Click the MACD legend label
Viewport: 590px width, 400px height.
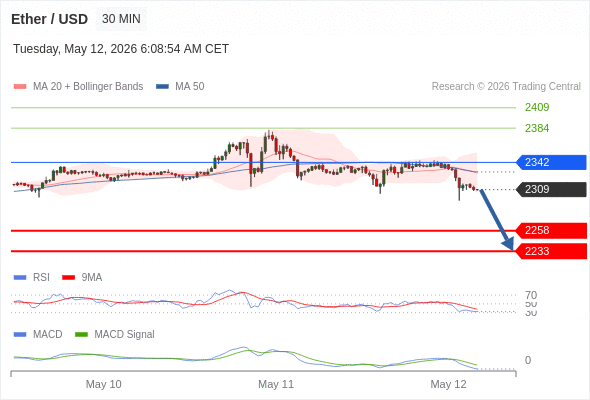click(48, 335)
